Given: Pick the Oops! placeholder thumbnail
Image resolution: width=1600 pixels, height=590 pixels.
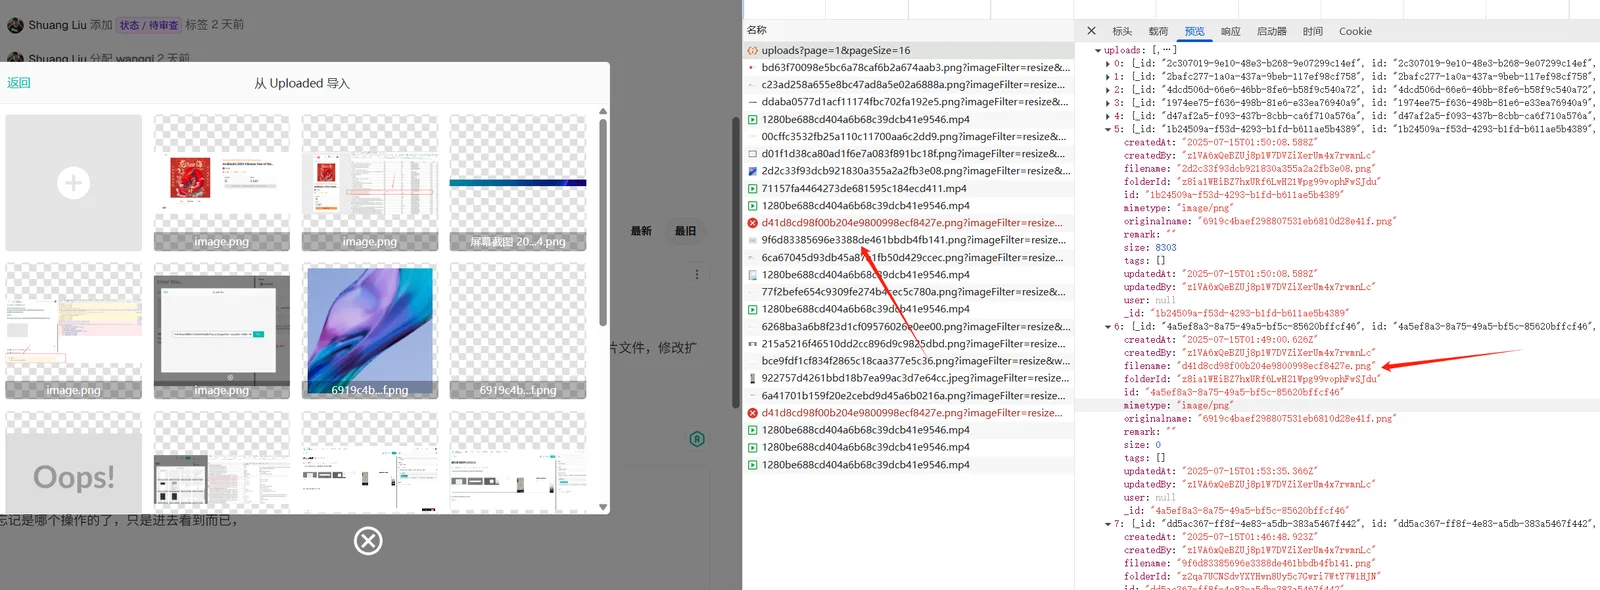Looking at the screenshot, I should pos(73,464).
